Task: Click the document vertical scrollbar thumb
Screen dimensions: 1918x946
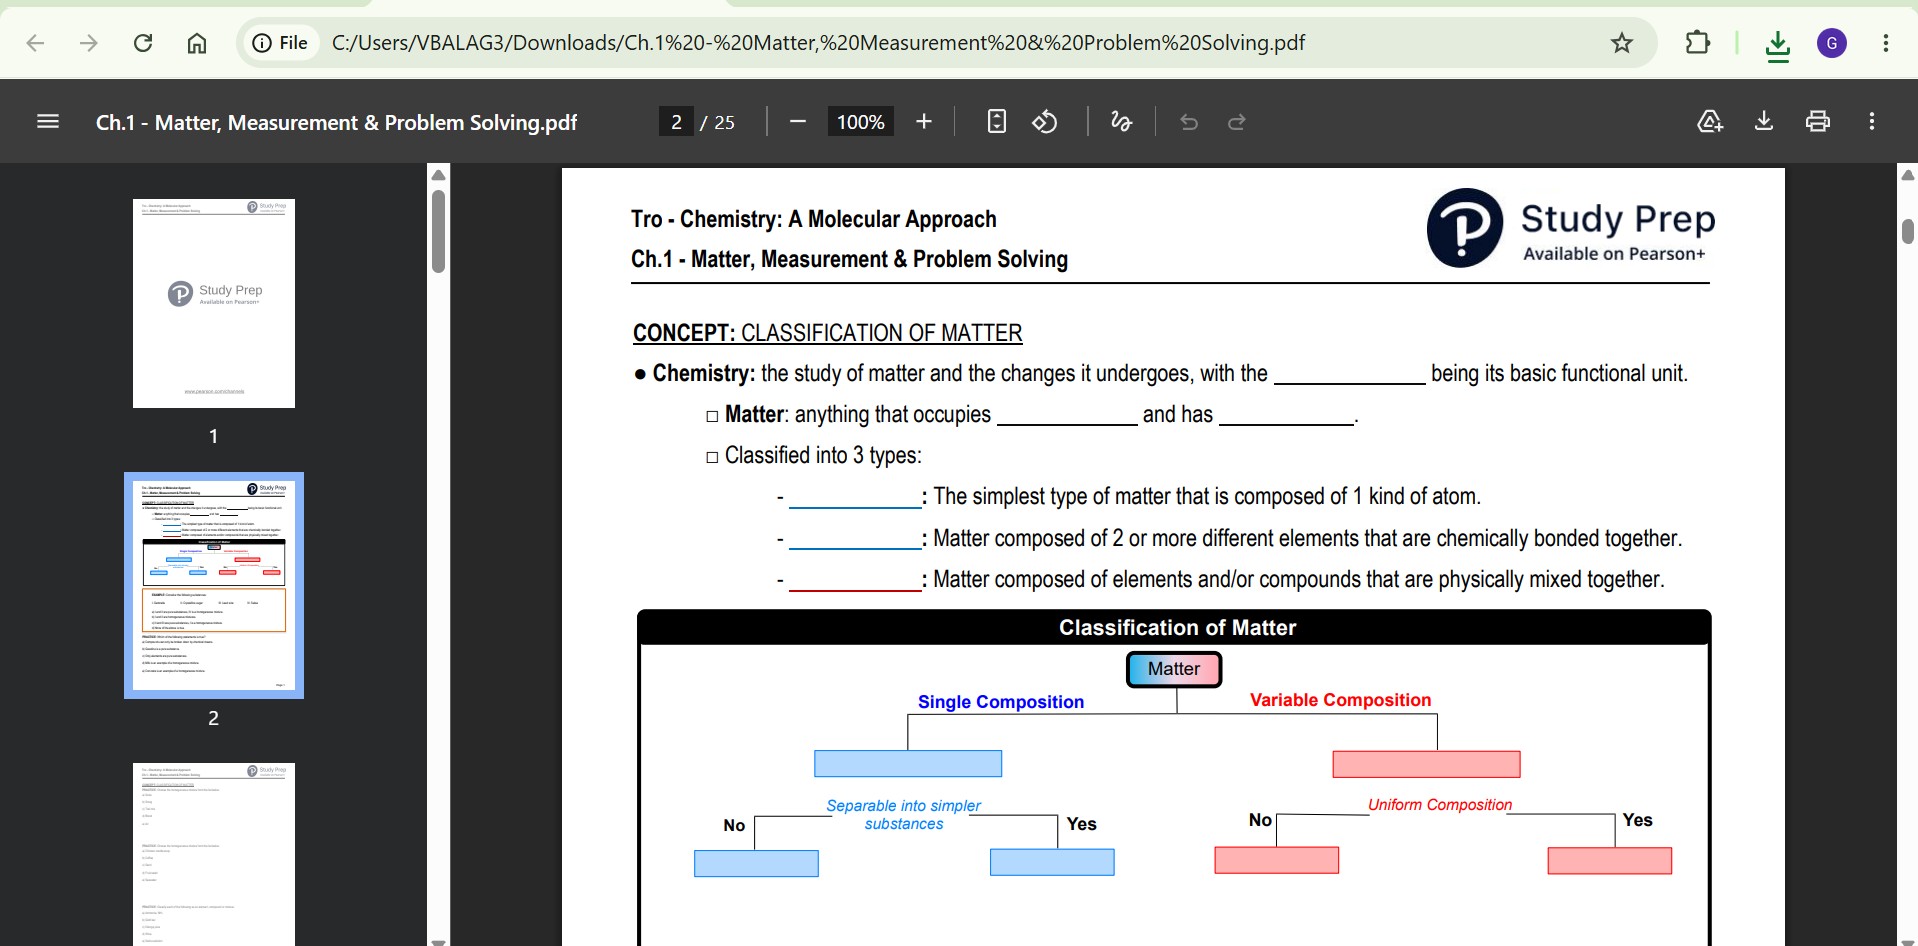Action: [x=1908, y=231]
